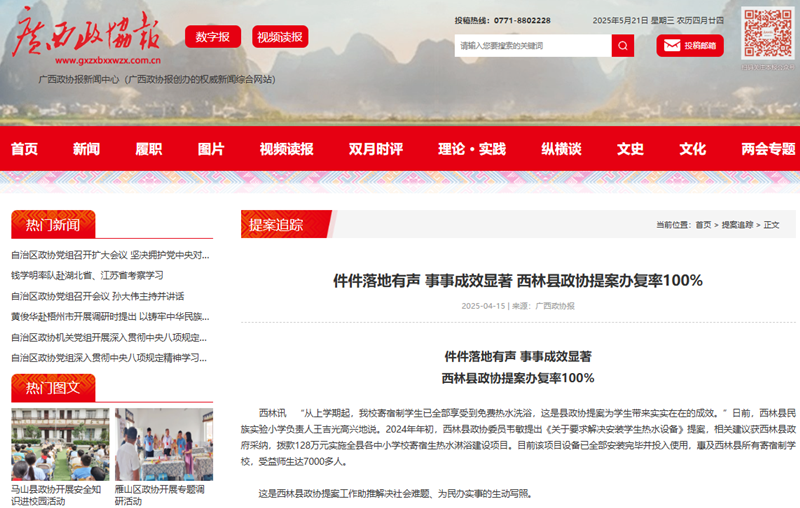Open news link 钱学明率队赴湖北省、江苏省考察学习
800x508 pixels.
pyautogui.click(x=87, y=275)
